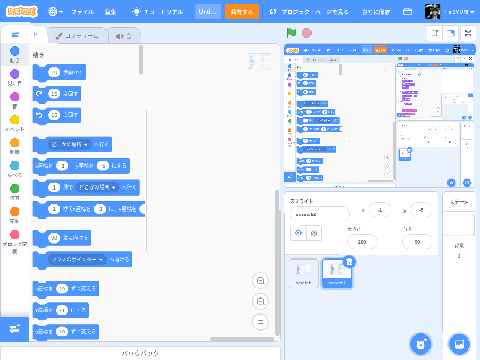Open the destination dropdown in the go to block
The height and width of the screenshot is (360, 480).
[x=70, y=144]
